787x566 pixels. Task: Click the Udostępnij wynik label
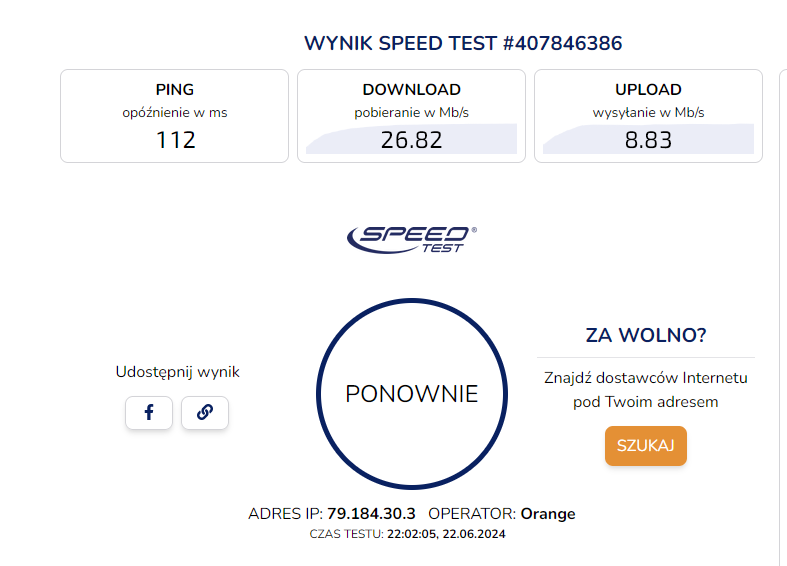tap(177, 372)
